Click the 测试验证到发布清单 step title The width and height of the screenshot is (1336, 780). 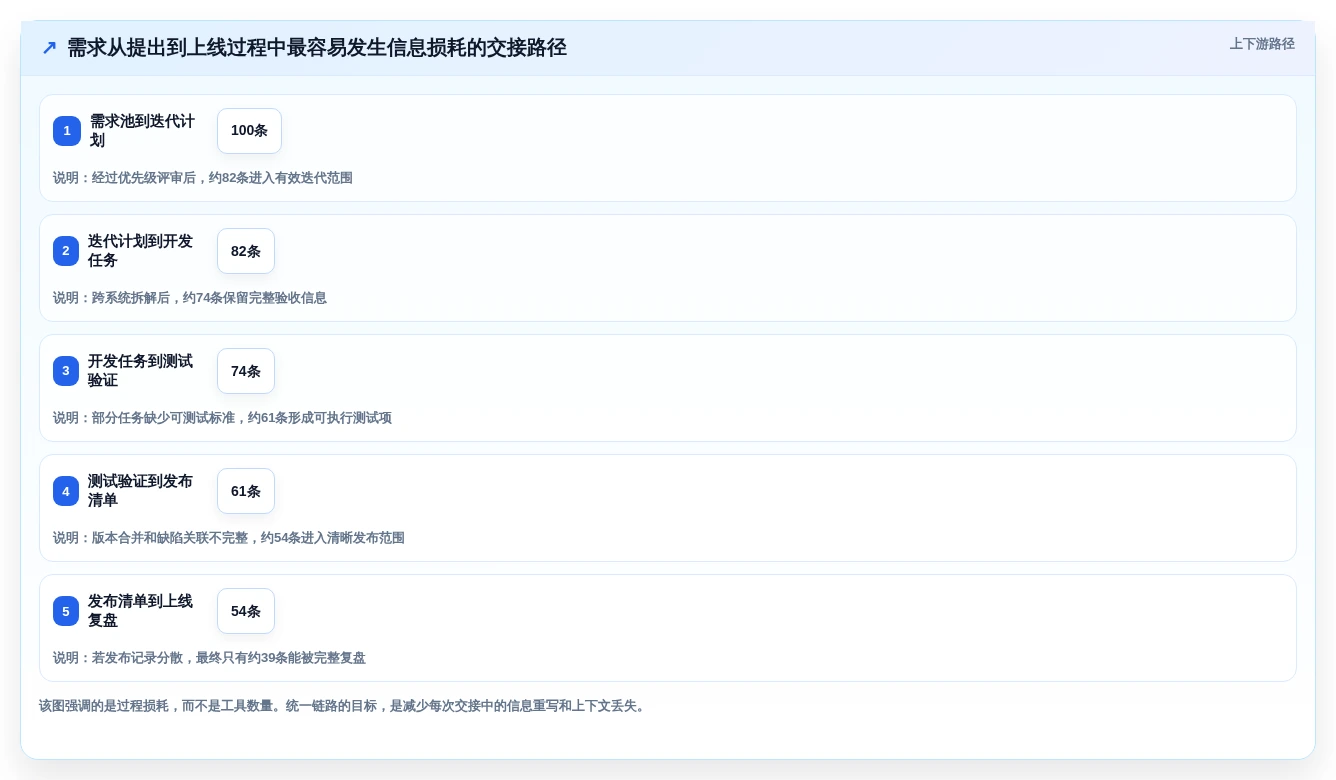(x=141, y=491)
